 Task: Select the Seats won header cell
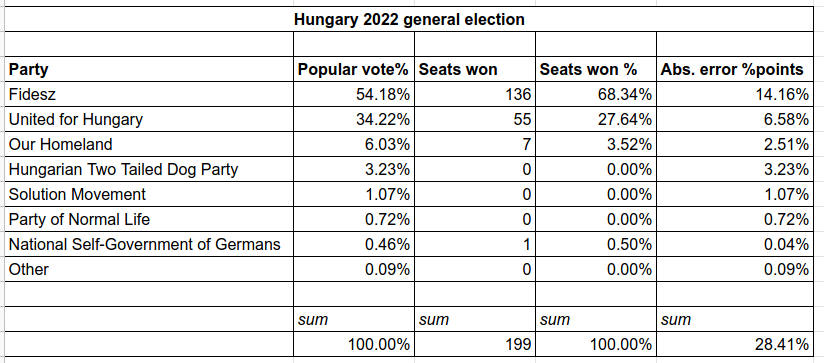475,69
